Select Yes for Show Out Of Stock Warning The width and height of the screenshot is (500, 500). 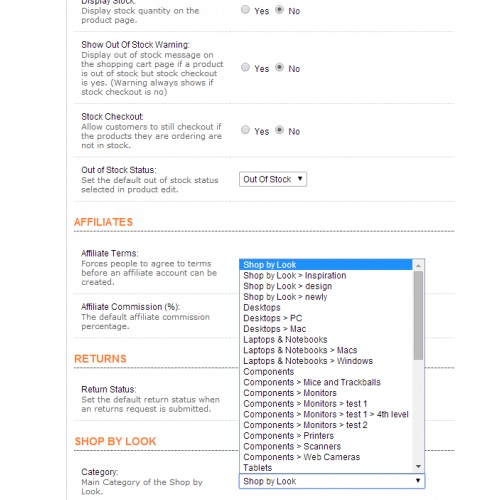pos(245,68)
